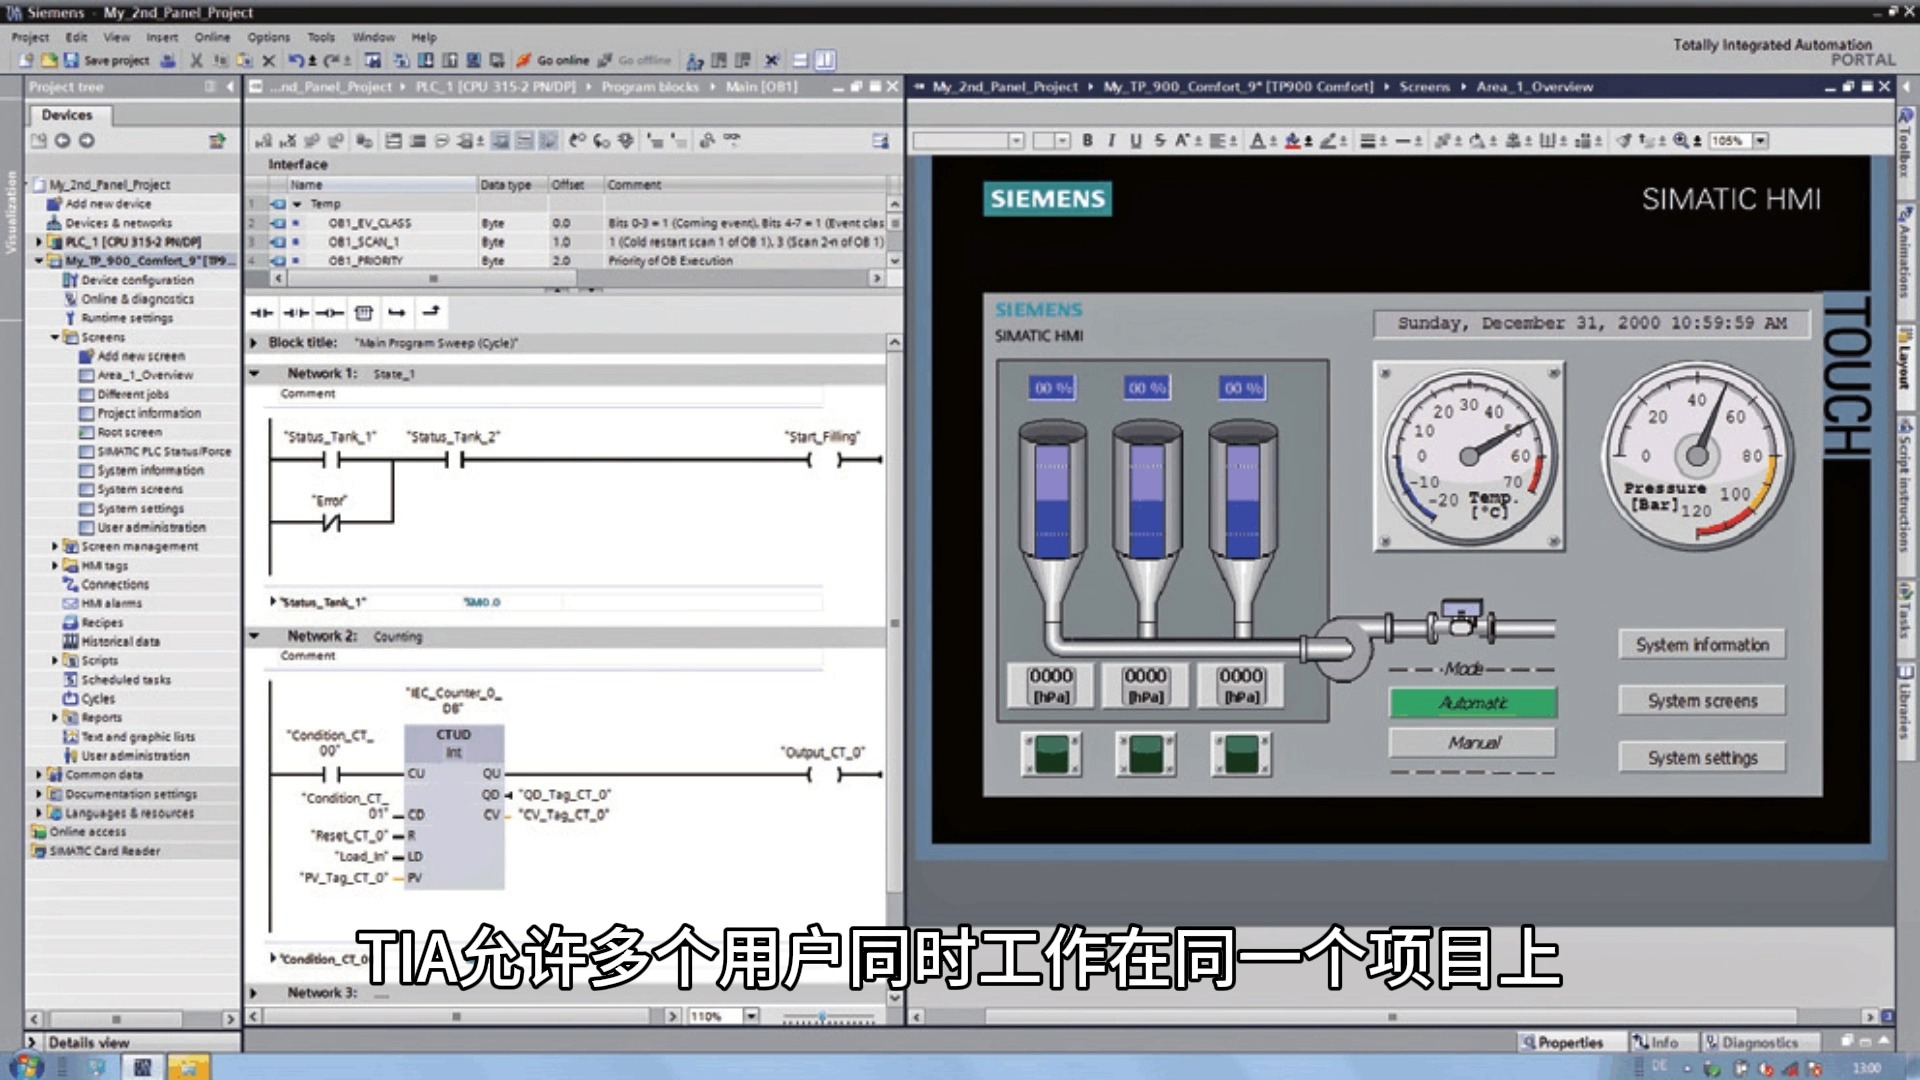Click the New project icon in main toolbar

pyautogui.click(x=27, y=60)
